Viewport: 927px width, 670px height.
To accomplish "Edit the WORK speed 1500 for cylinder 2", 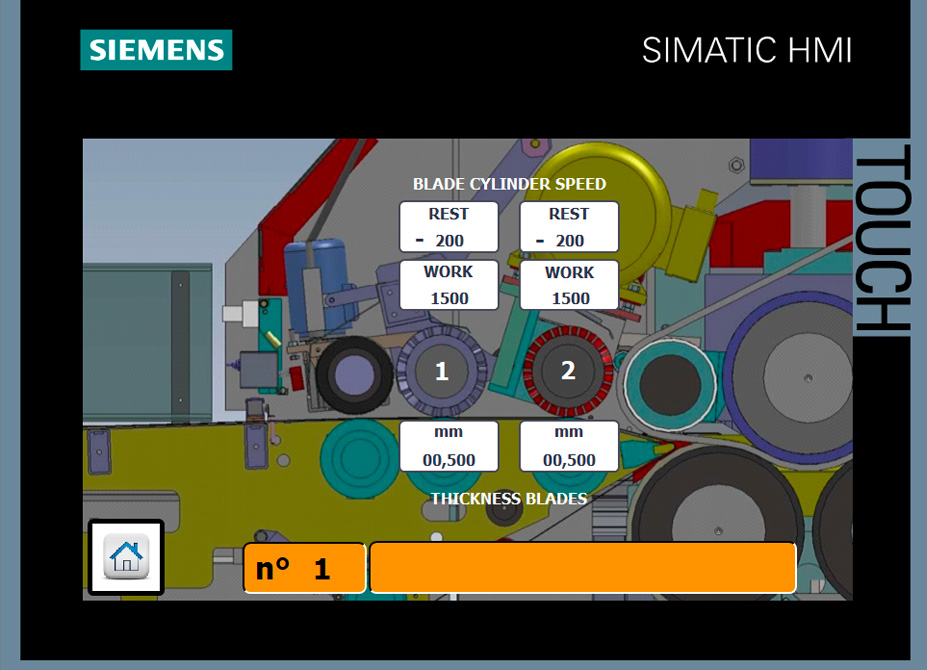I will [569, 285].
